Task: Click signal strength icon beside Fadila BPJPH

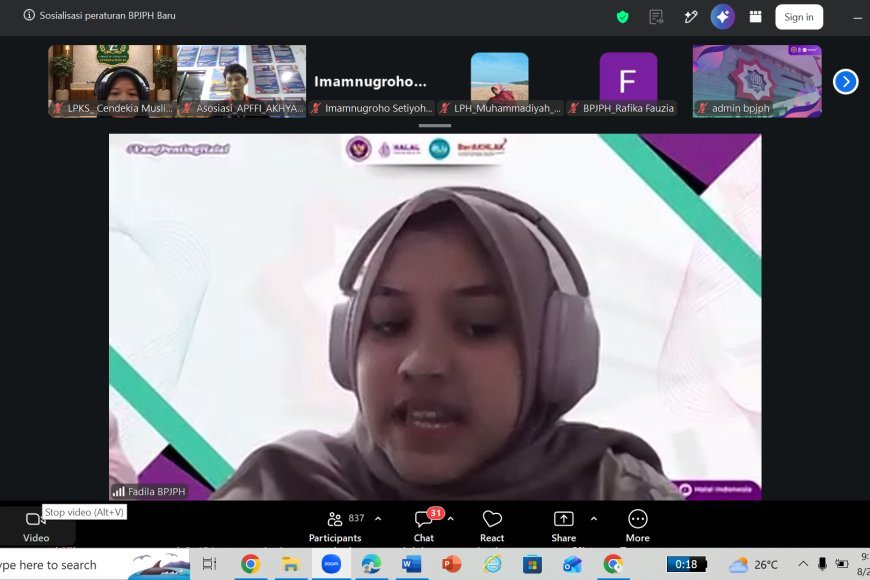Action: tap(118, 492)
